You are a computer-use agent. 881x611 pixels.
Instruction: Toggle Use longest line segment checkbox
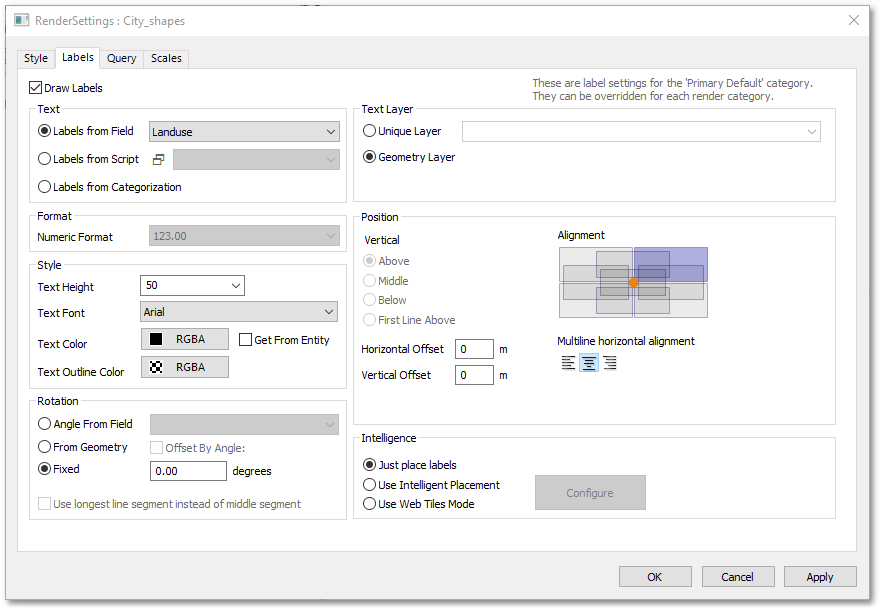[44, 504]
